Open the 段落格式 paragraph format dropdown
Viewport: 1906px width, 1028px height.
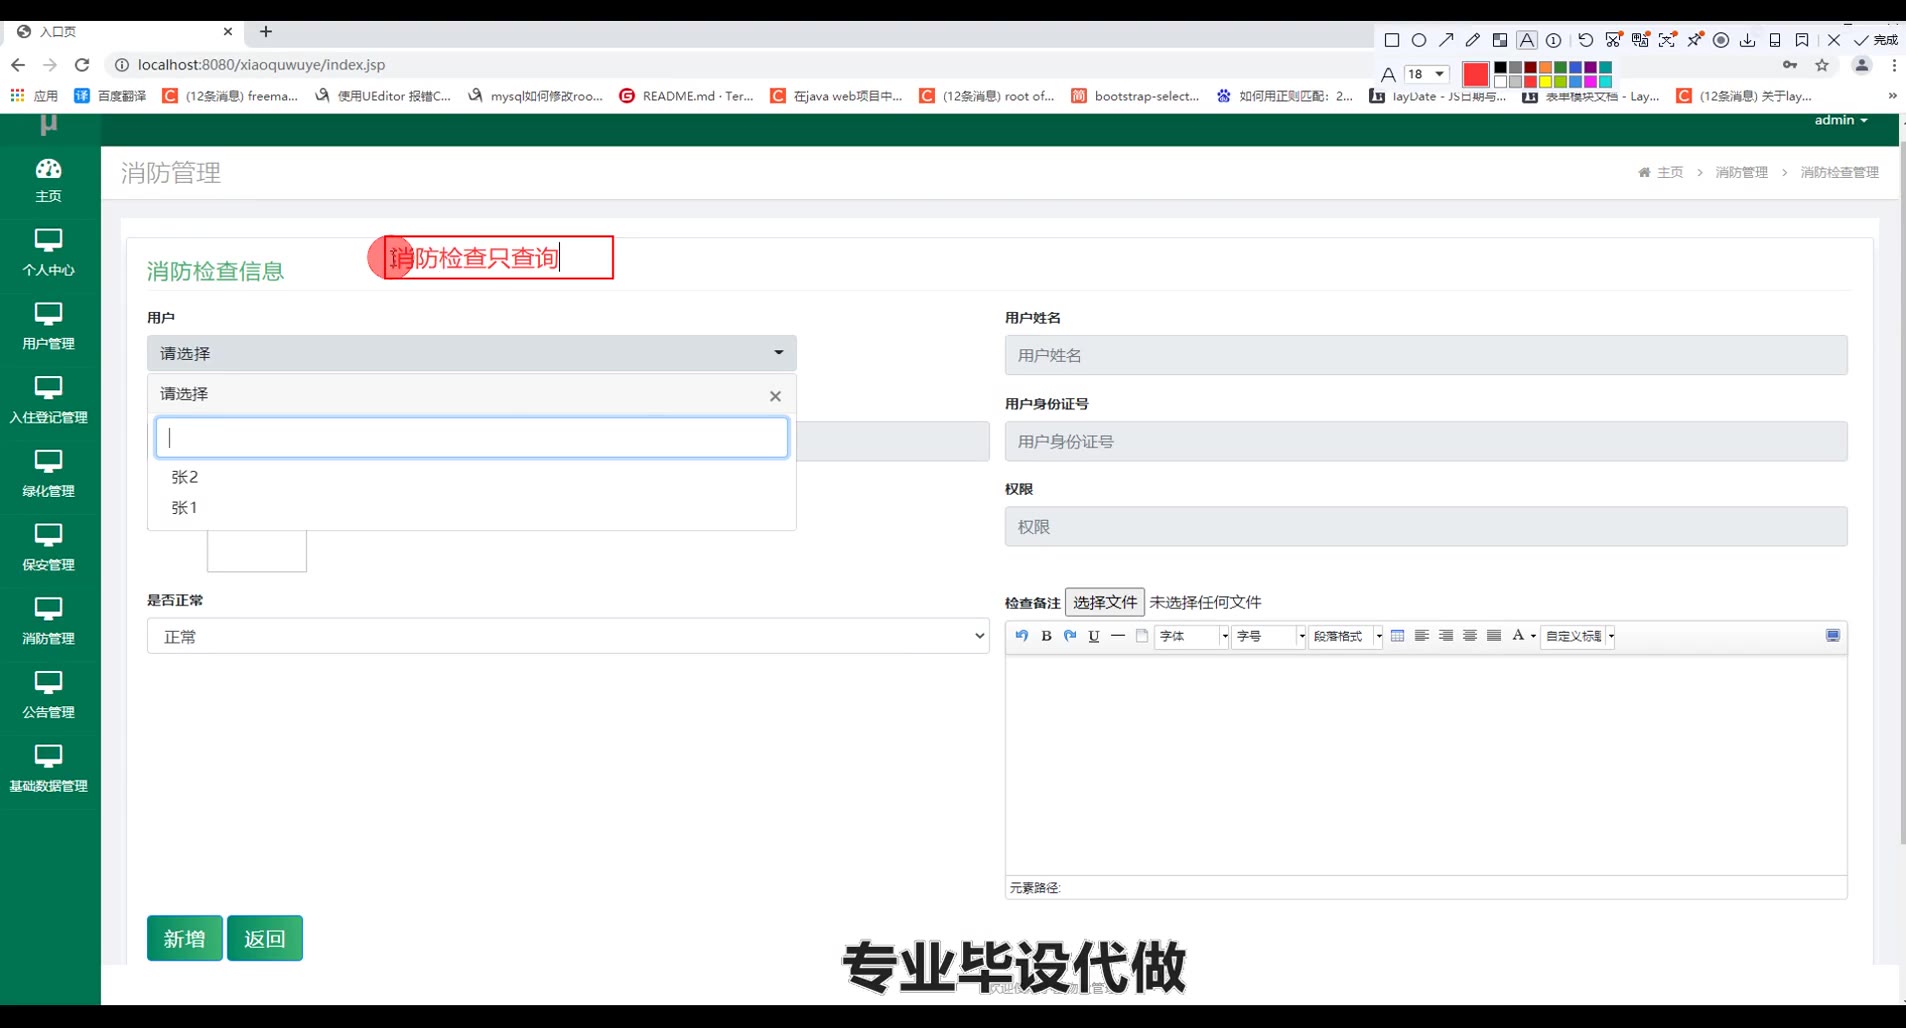point(1346,636)
